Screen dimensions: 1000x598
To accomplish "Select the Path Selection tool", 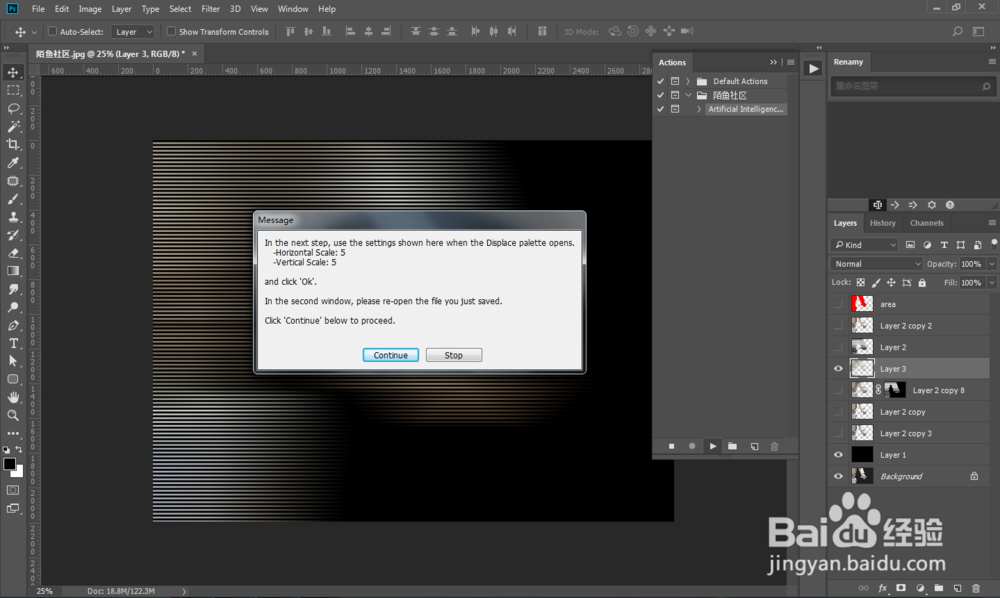I will [x=13, y=361].
